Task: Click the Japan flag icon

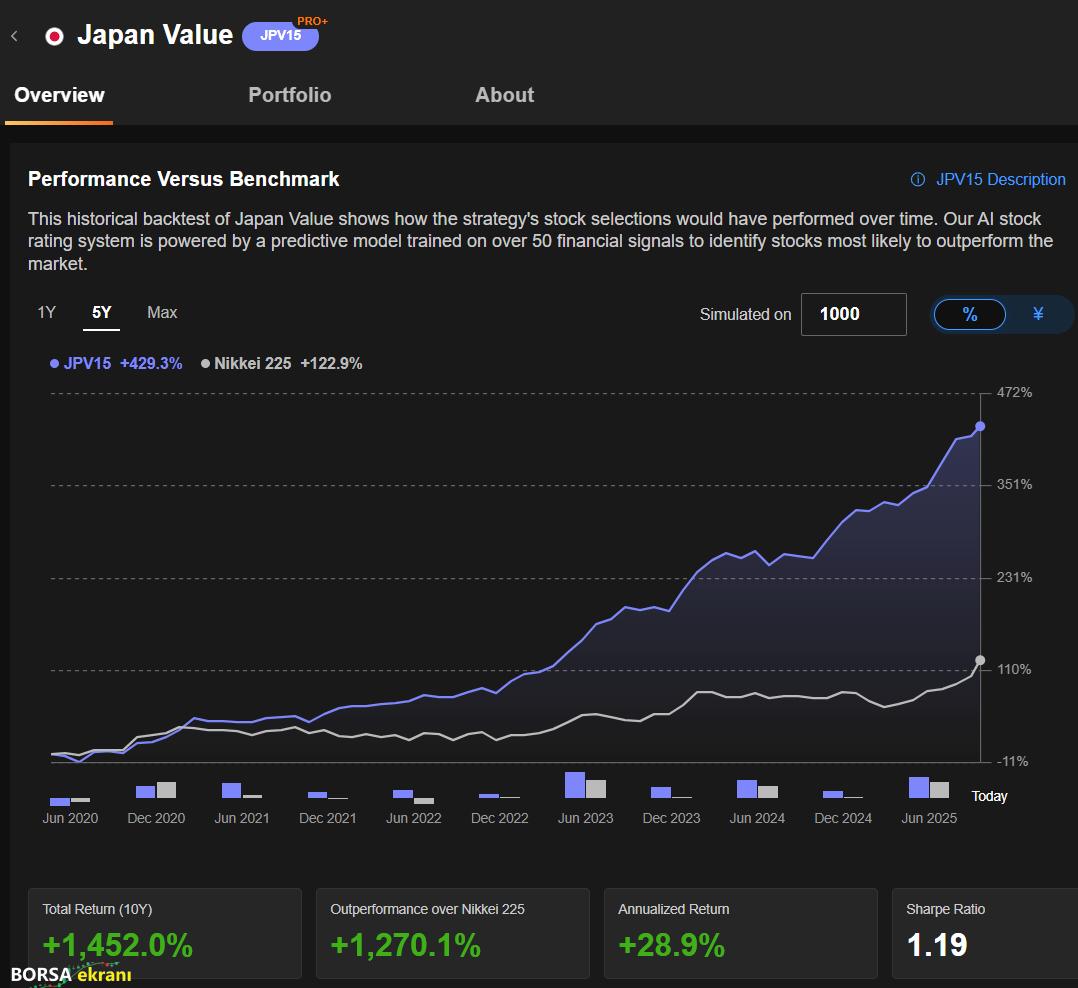Action: point(54,36)
